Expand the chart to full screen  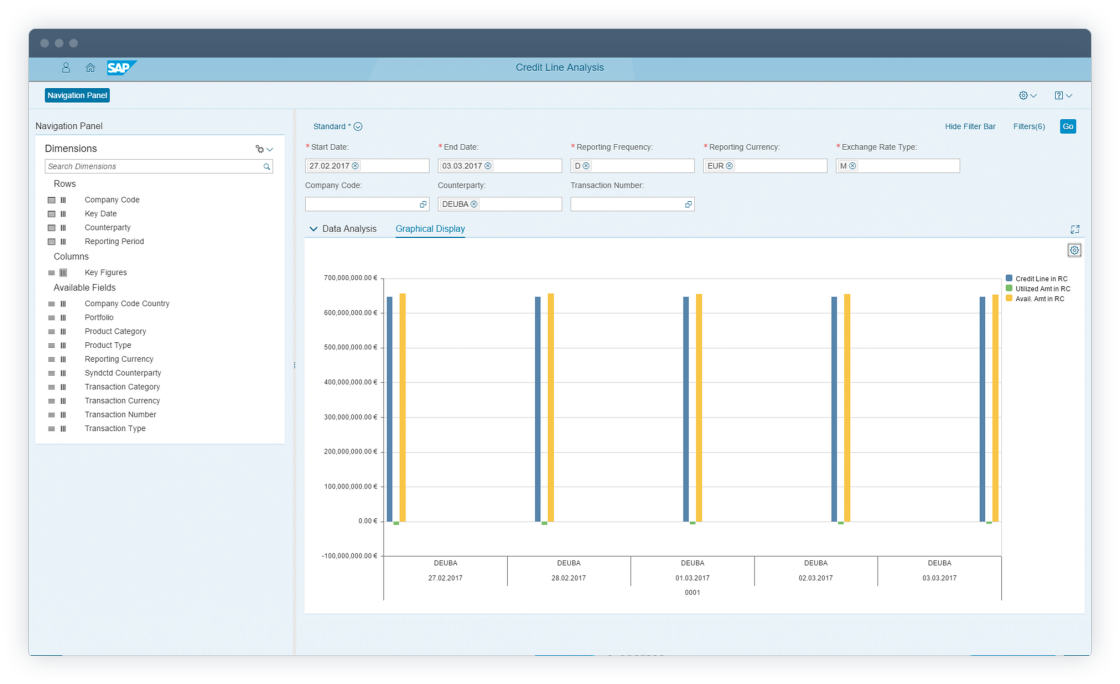coord(1075,229)
